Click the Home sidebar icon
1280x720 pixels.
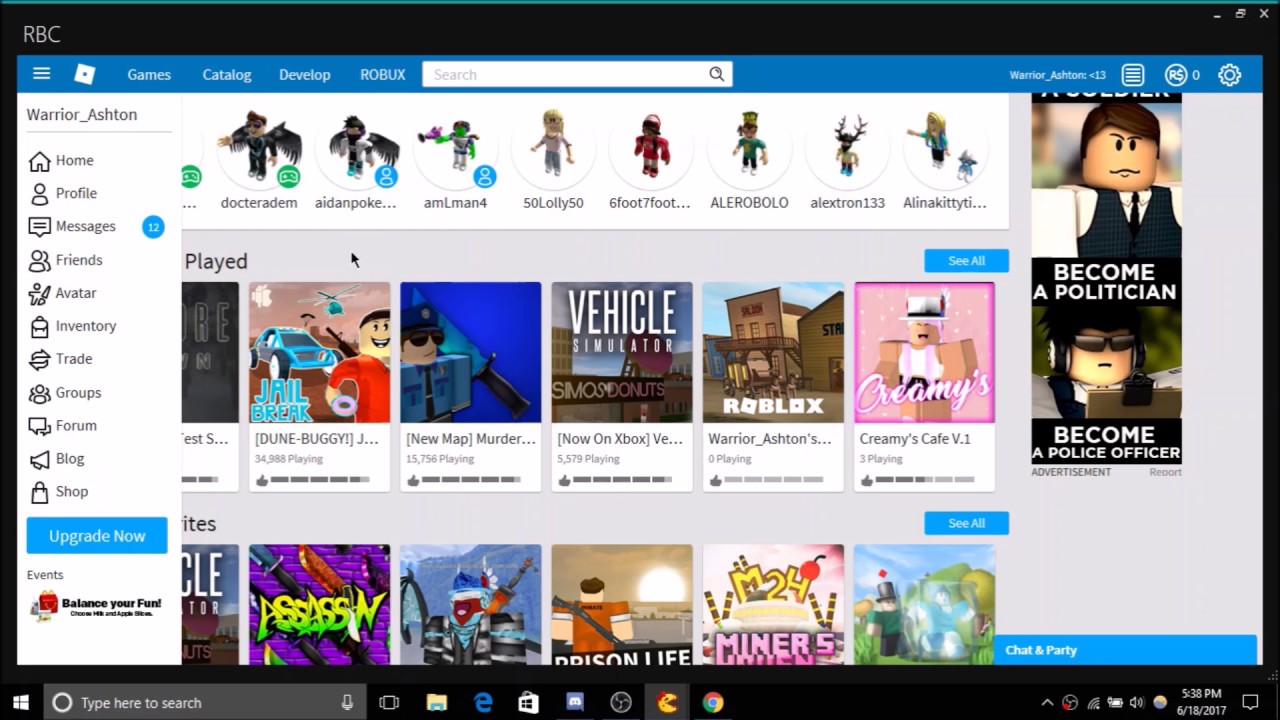click(39, 161)
